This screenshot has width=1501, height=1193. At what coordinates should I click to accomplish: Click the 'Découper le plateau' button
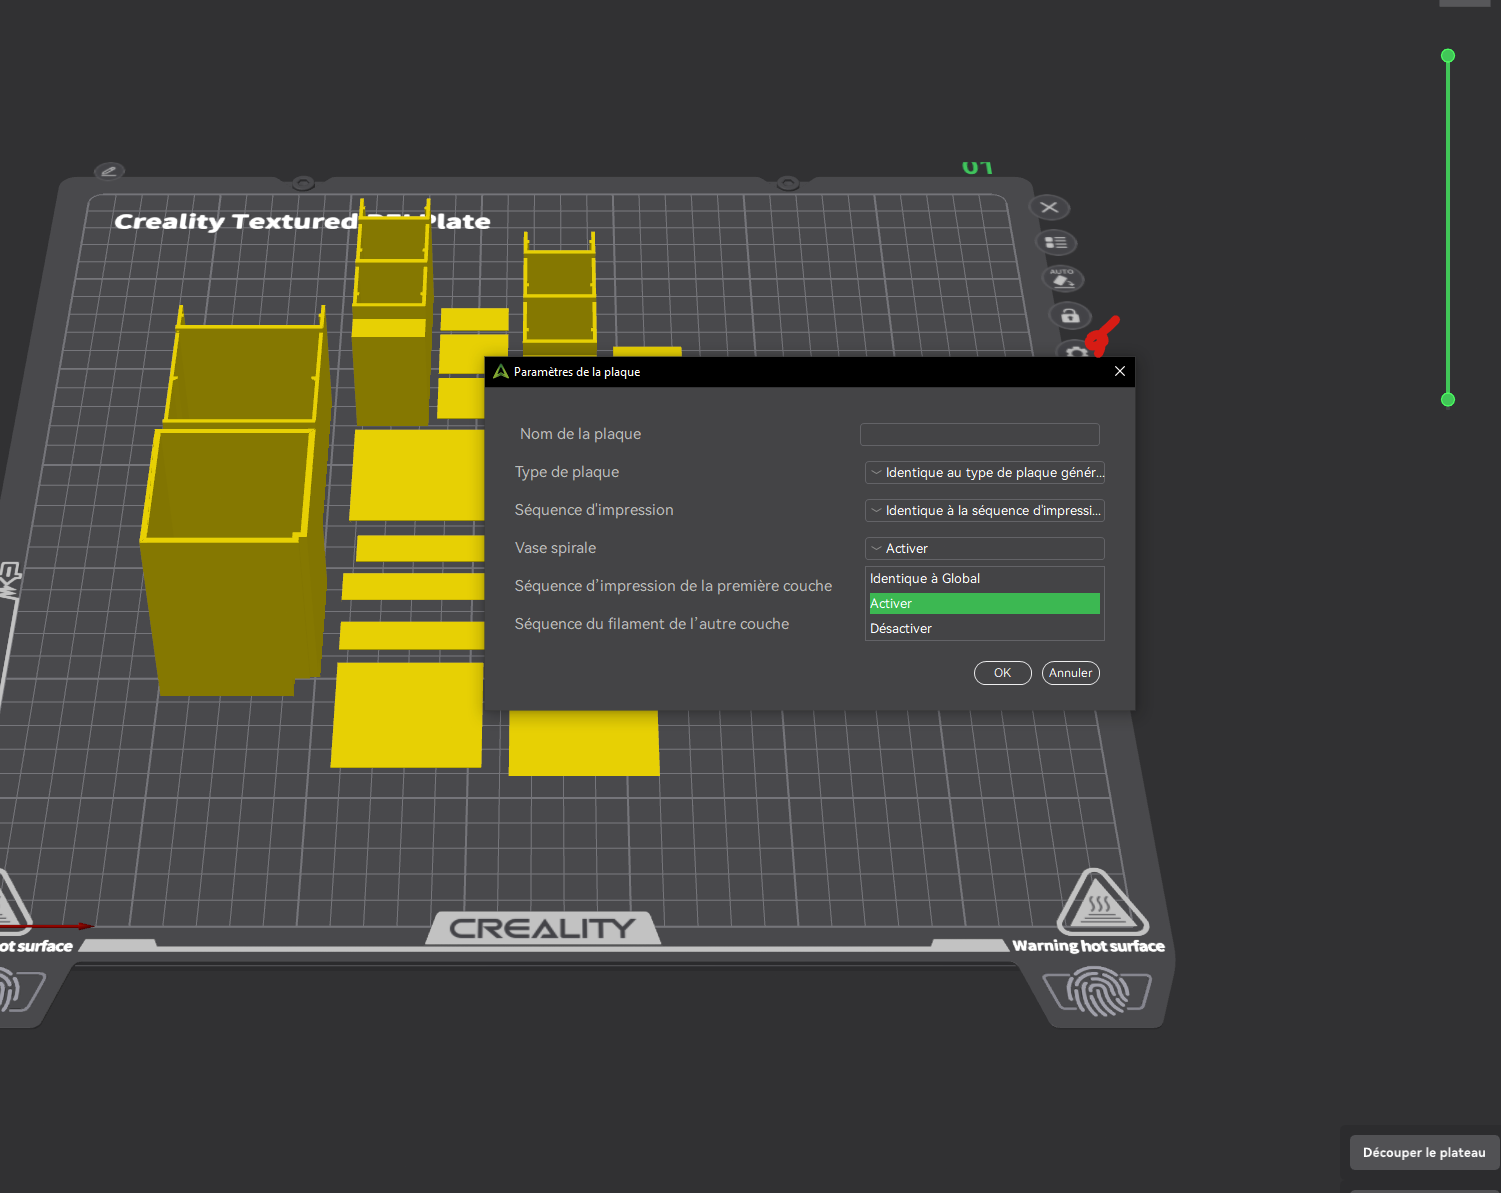[x=1424, y=1152]
